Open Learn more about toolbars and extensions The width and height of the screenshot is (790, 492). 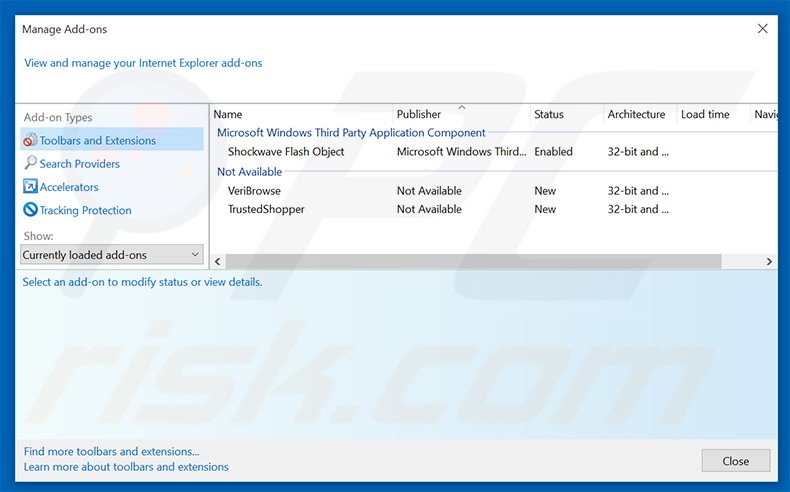point(126,467)
